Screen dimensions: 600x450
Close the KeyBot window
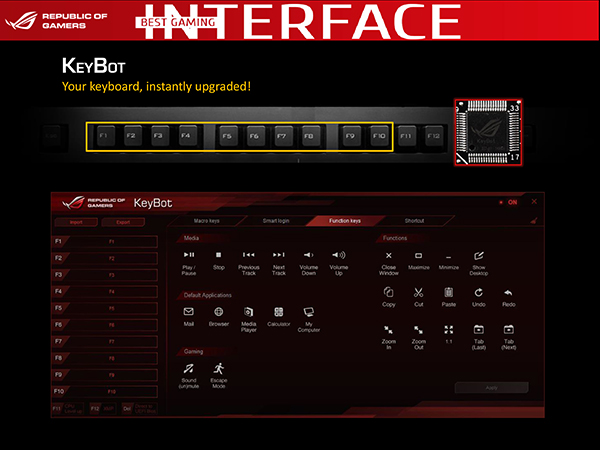click(534, 201)
